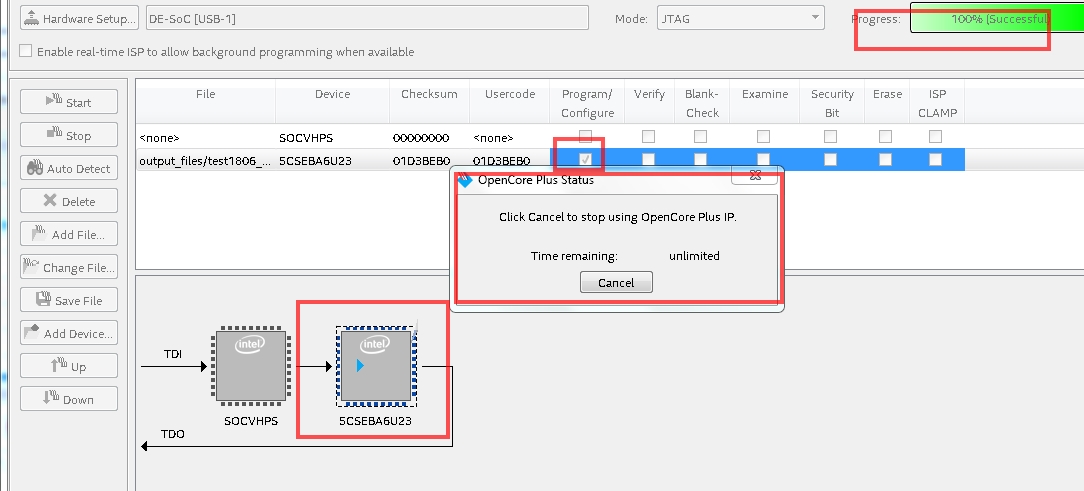Click the Verify column header
This screenshot has width=1084, height=491.
[649, 102]
